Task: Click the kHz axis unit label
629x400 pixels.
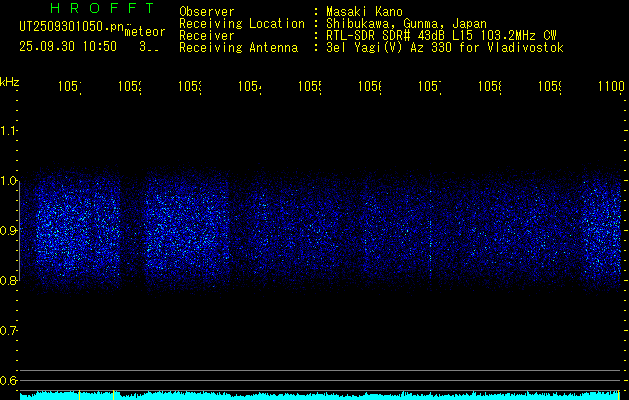Action: [x=9, y=82]
